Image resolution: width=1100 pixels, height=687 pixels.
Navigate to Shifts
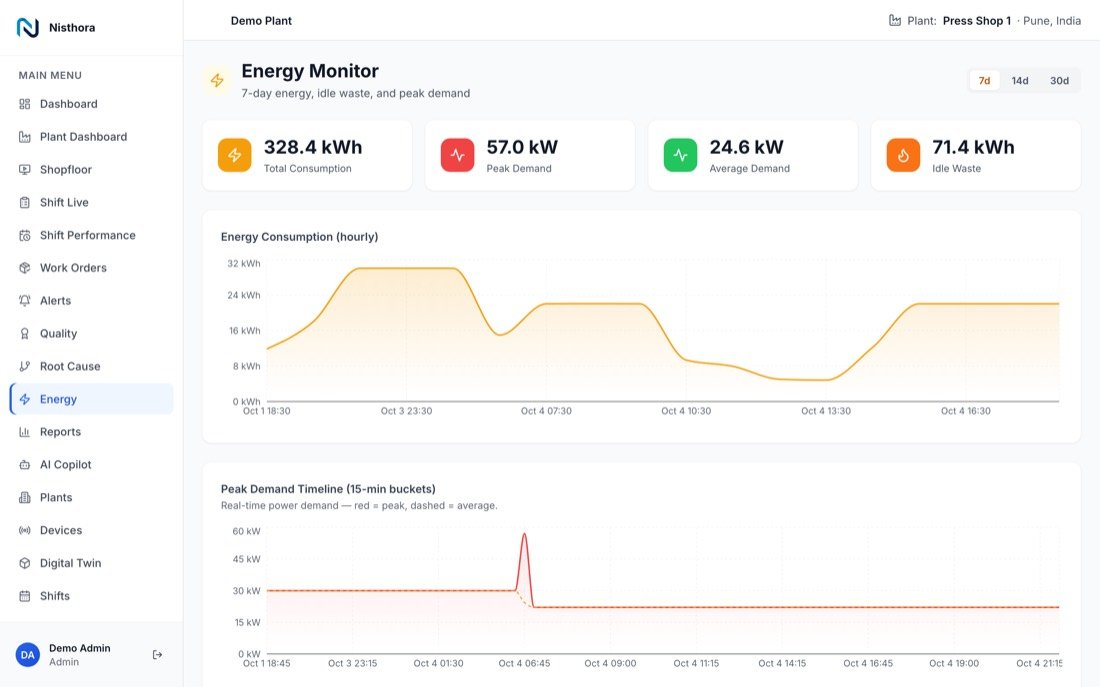click(92, 596)
